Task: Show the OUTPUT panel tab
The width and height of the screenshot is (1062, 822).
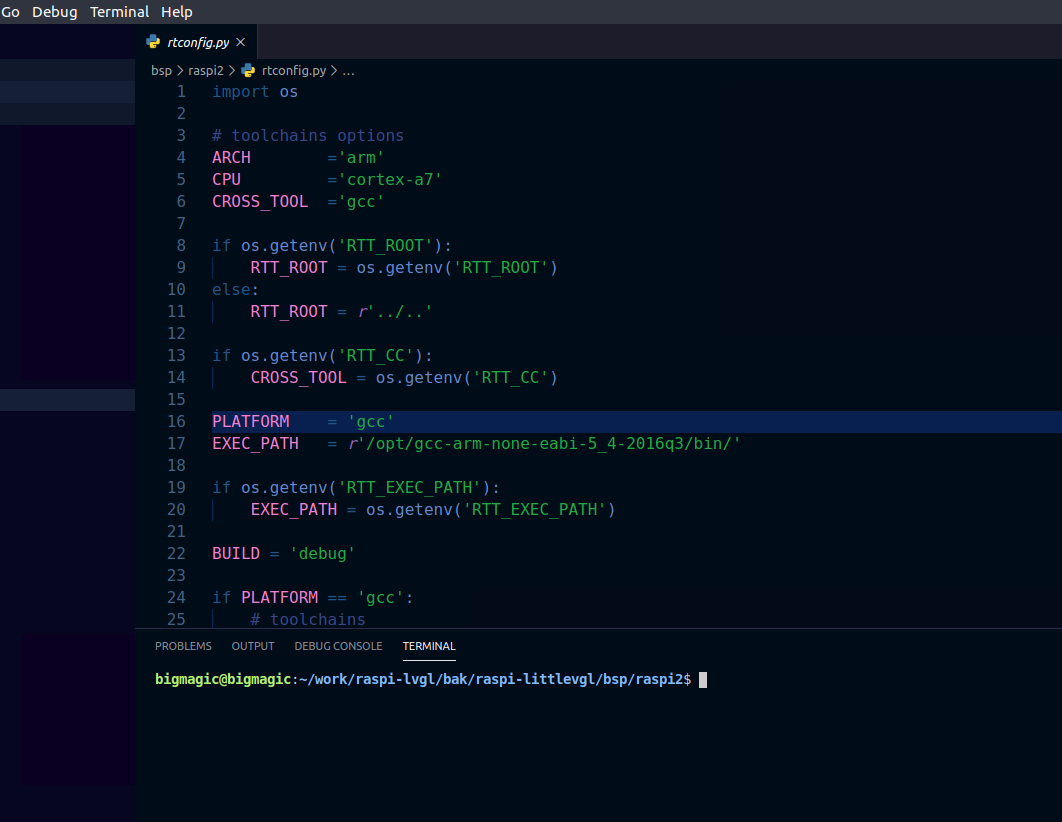Action: pyautogui.click(x=252, y=647)
